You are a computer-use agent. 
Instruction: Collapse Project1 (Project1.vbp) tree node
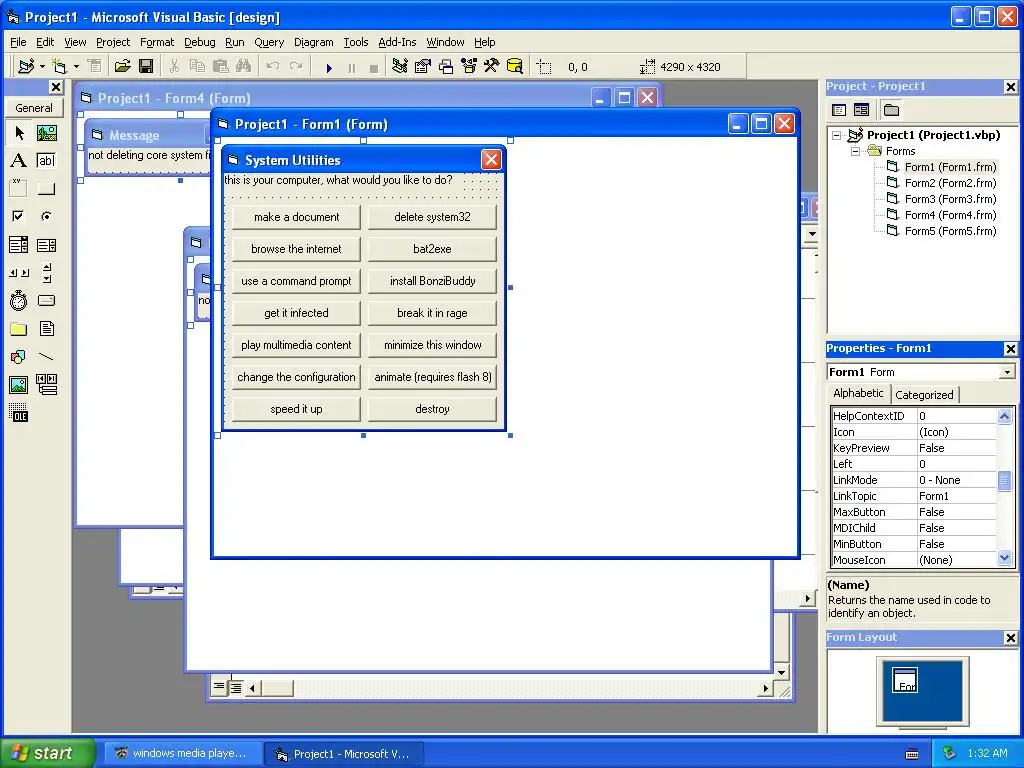(x=837, y=136)
